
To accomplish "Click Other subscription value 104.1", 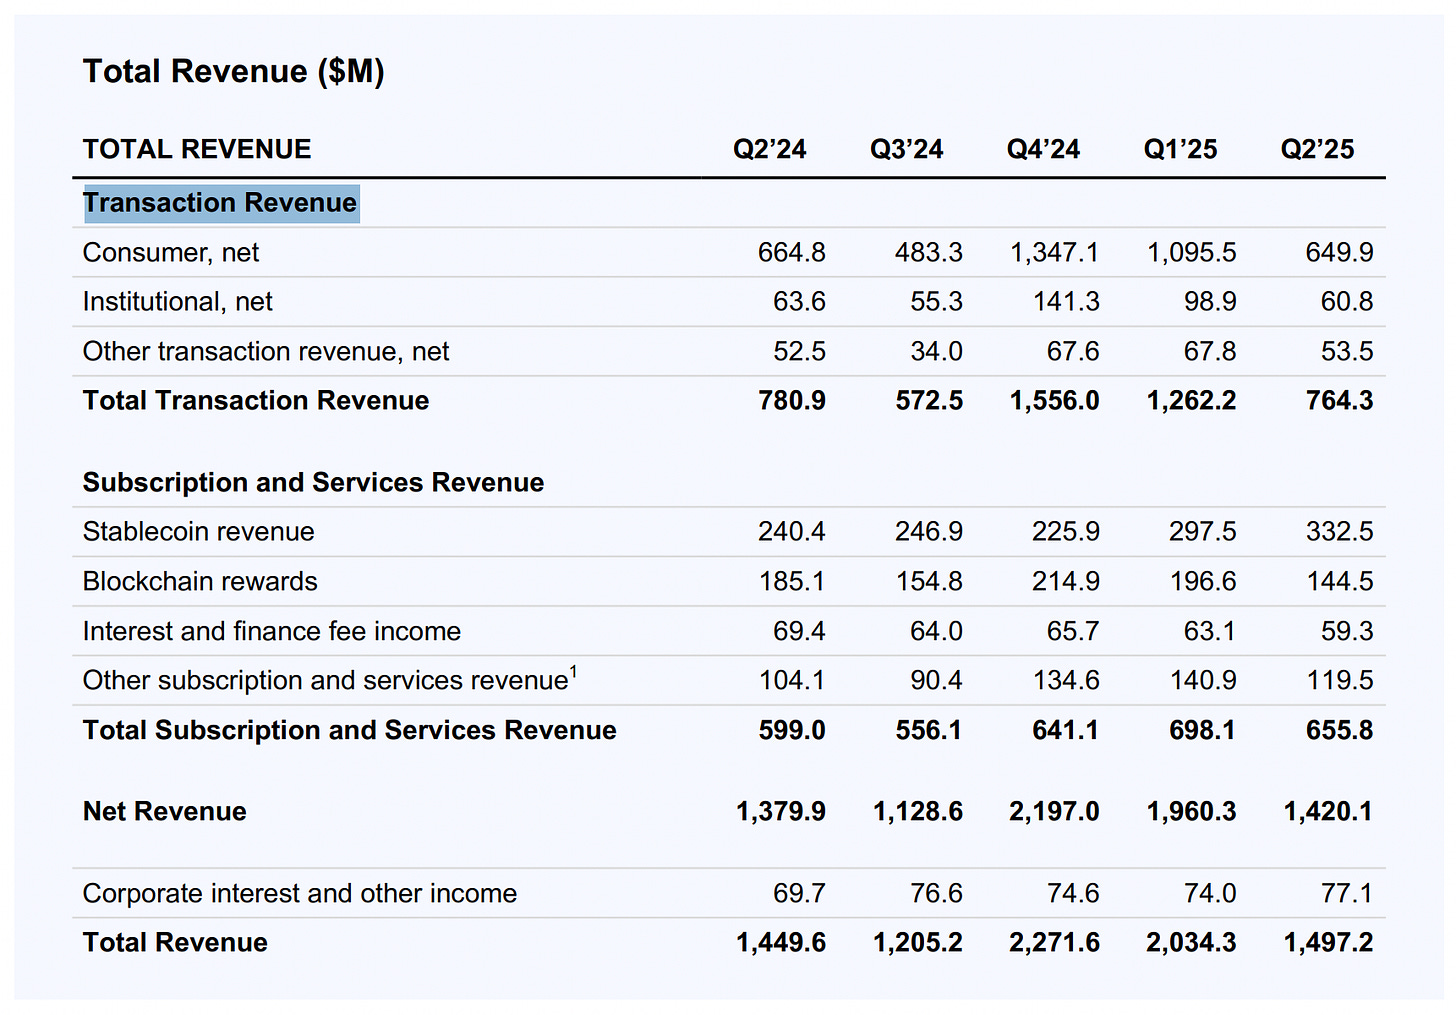I will (x=792, y=681).
